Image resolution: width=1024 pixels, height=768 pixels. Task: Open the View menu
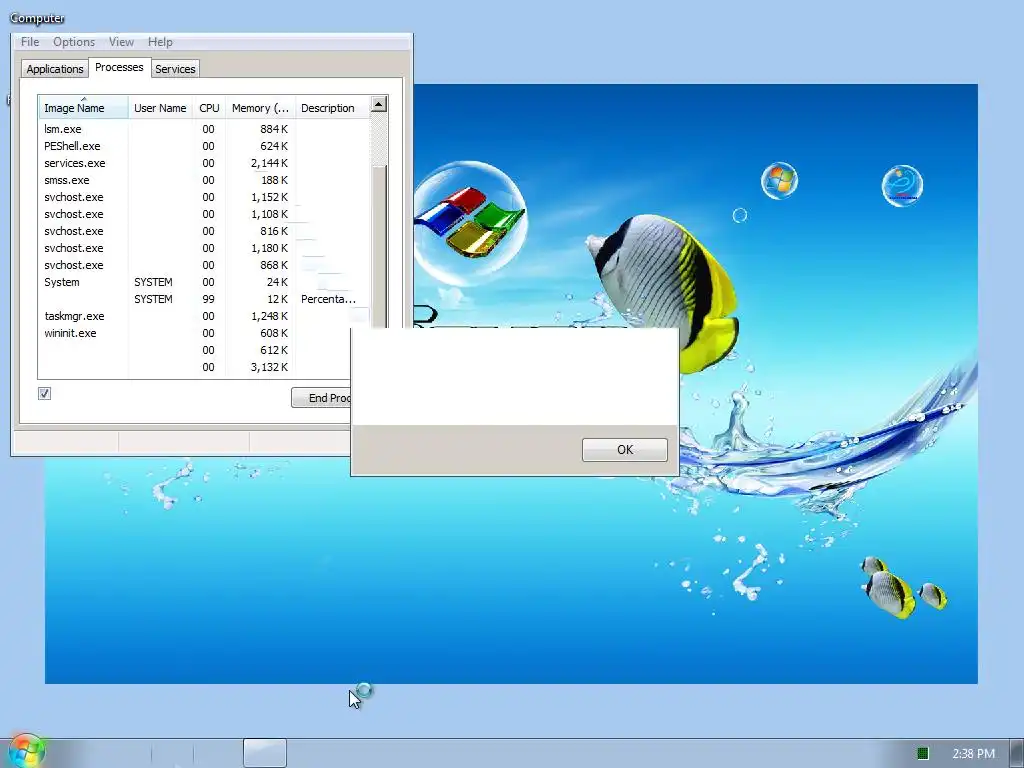[121, 42]
